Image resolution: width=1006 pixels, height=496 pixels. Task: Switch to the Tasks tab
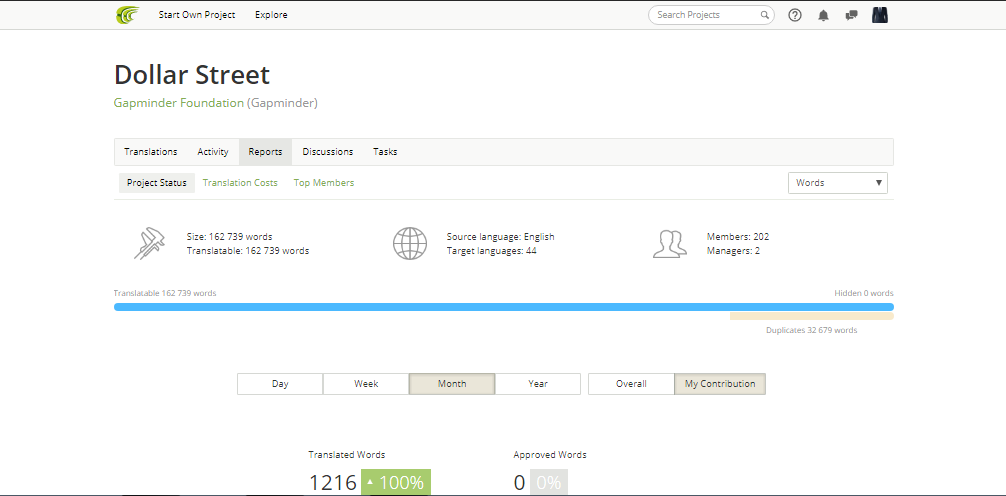(x=385, y=152)
